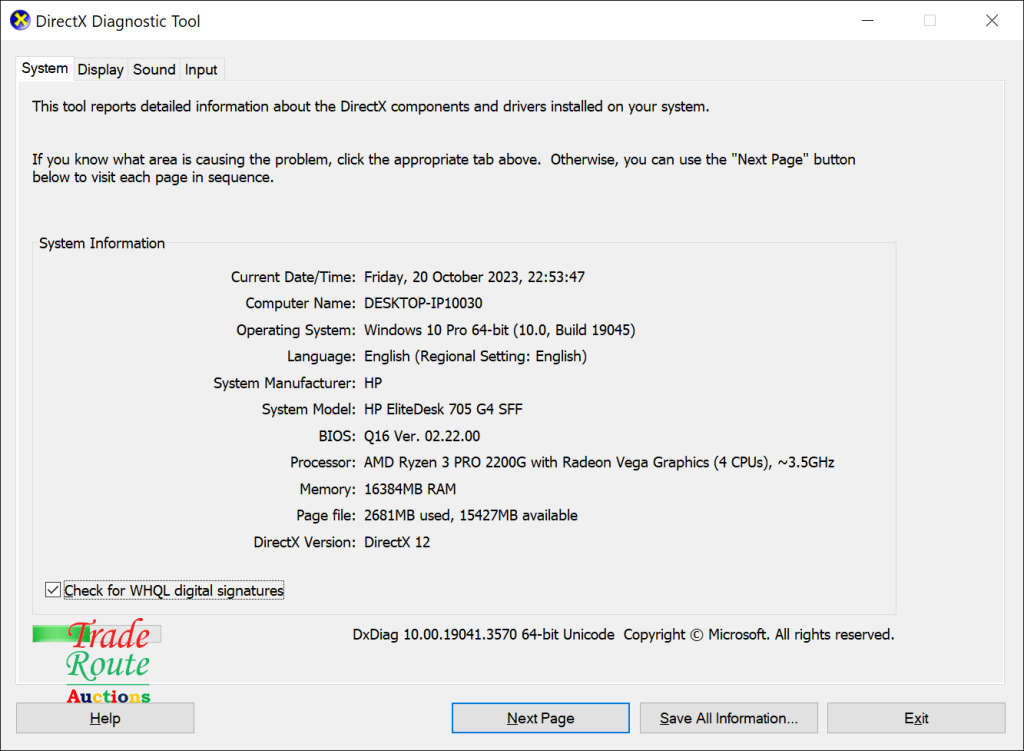Click the Next Page button
The height and width of the screenshot is (751, 1024).
pos(540,718)
